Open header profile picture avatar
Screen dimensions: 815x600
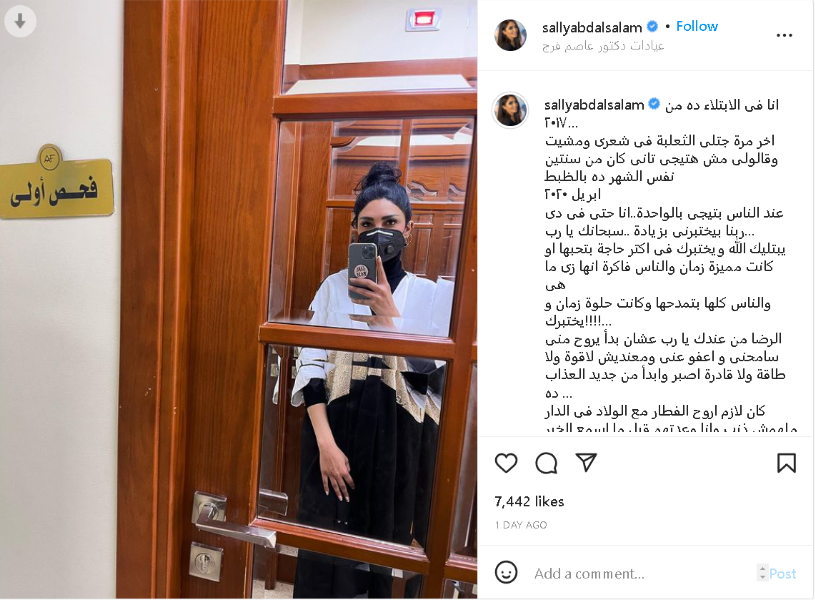coord(510,35)
